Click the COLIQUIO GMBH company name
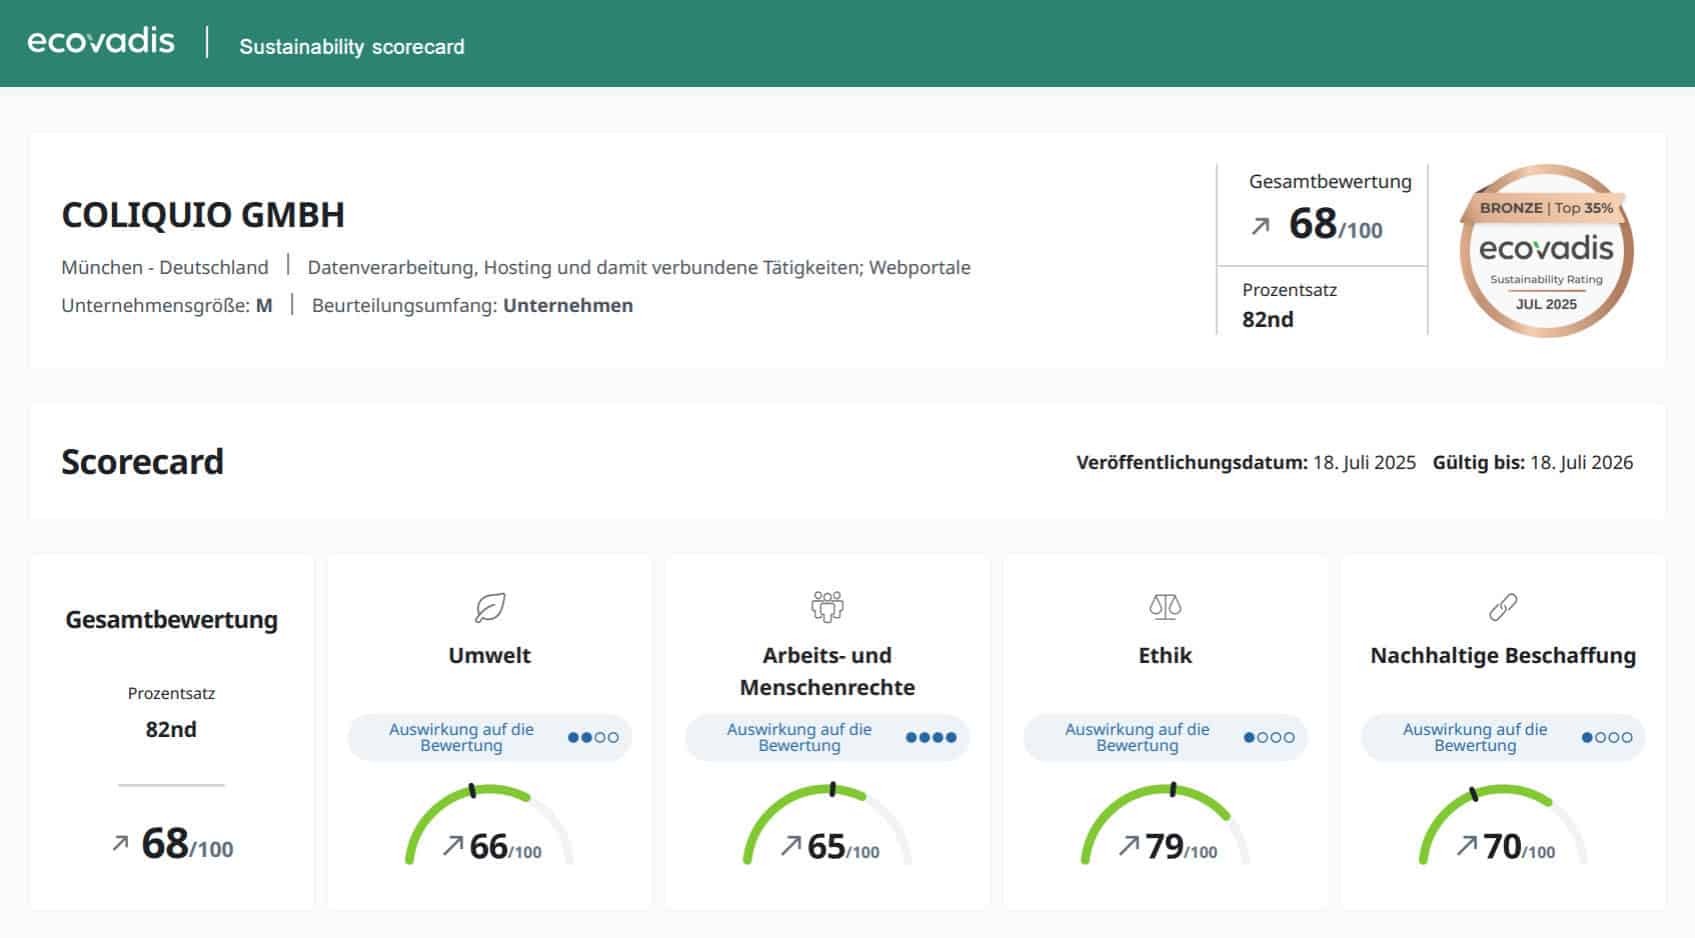The width and height of the screenshot is (1695, 938). tap(202, 215)
